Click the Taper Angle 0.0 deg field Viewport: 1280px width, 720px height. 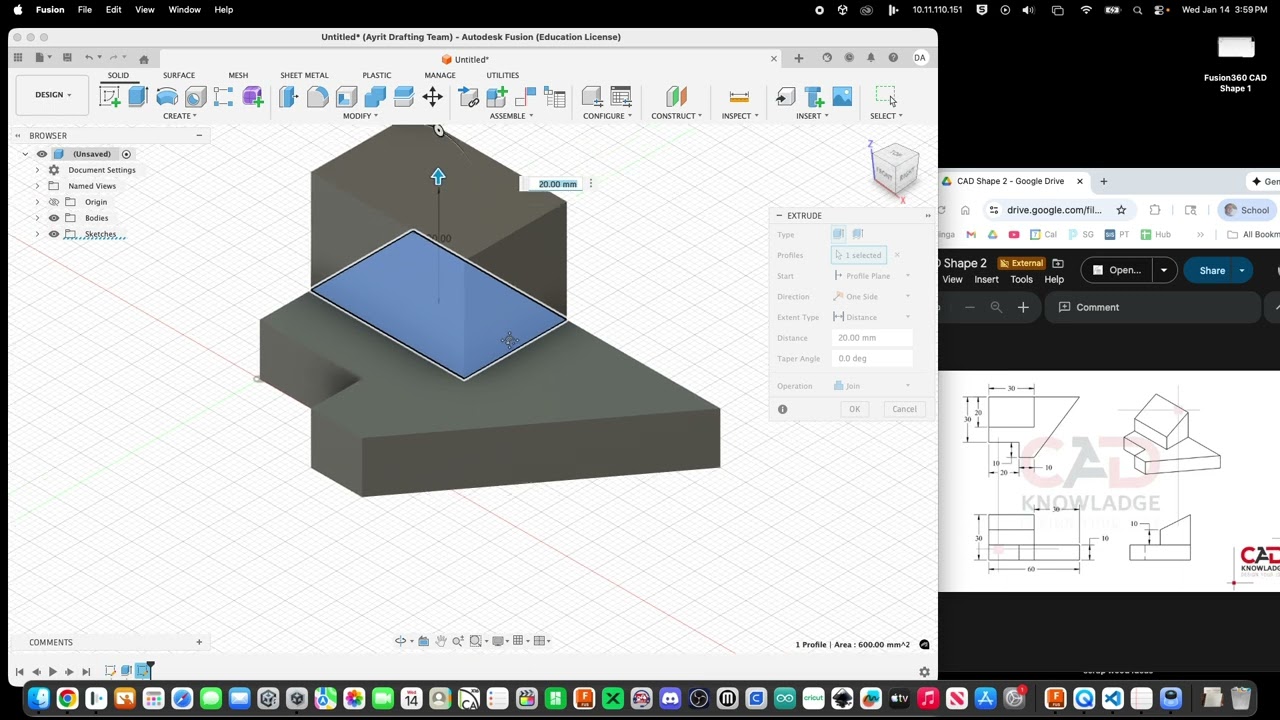873,358
